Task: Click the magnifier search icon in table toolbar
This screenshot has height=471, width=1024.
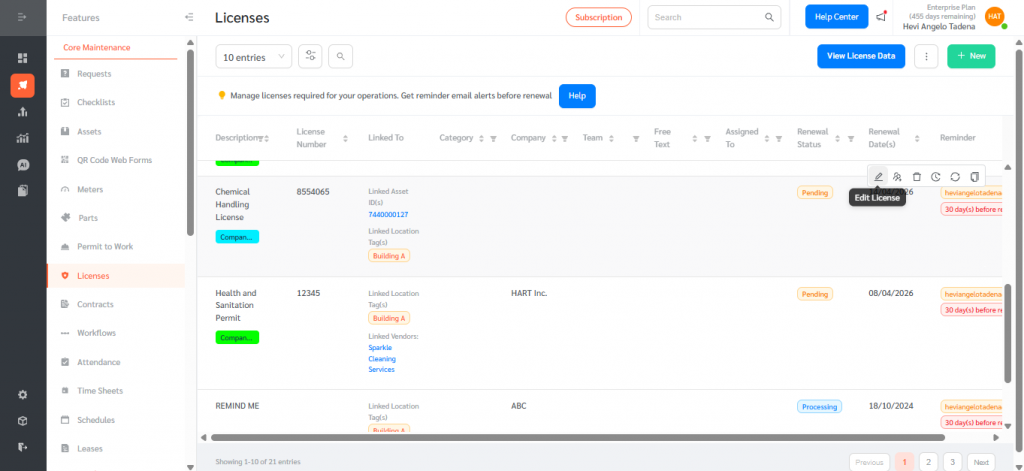Action: coord(340,57)
